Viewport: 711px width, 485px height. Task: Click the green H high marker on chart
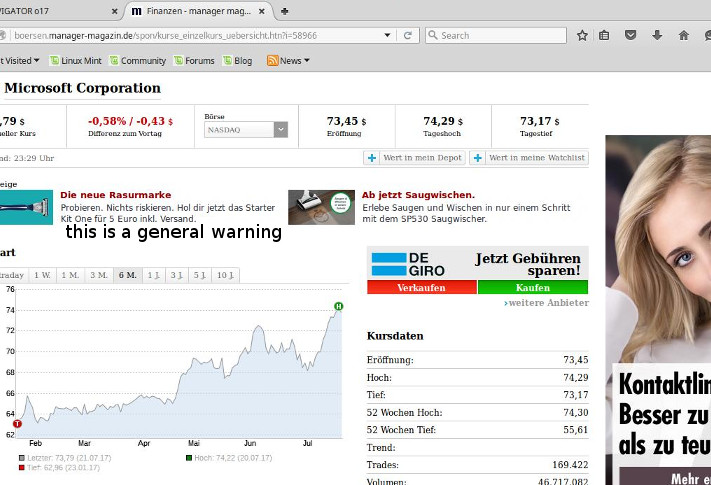(338, 306)
